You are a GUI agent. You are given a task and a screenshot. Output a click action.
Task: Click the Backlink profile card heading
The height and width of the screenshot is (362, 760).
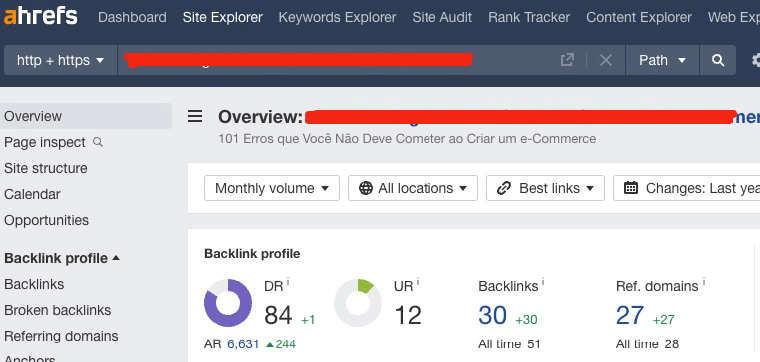pyautogui.click(x=252, y=254)
